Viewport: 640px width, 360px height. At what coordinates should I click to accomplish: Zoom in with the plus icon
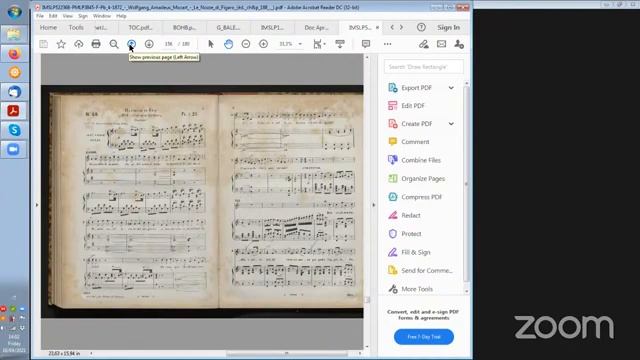[x=263, y=44]
